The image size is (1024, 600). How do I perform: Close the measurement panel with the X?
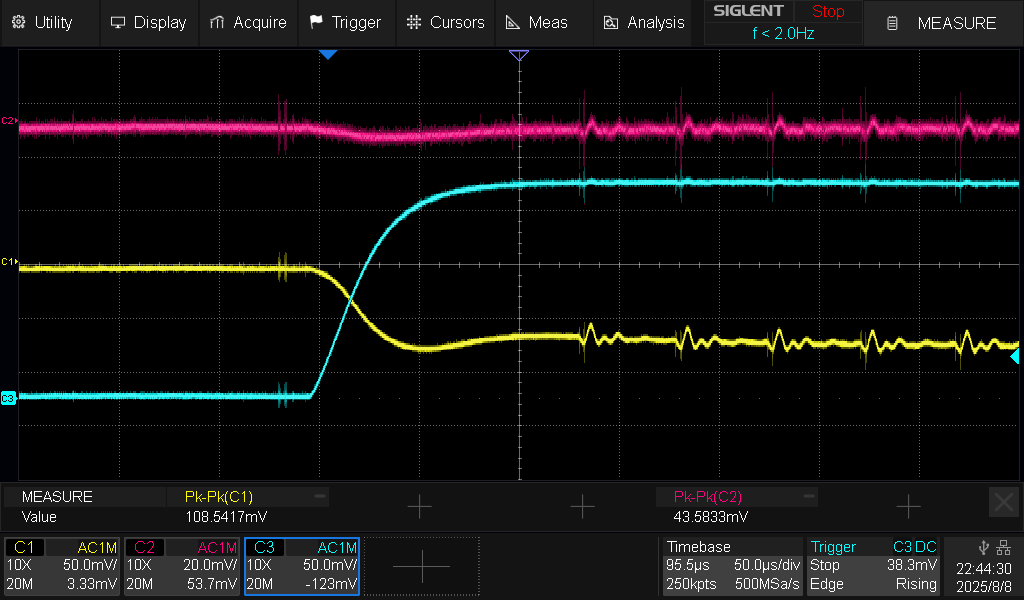click(x=1003, y=502)
